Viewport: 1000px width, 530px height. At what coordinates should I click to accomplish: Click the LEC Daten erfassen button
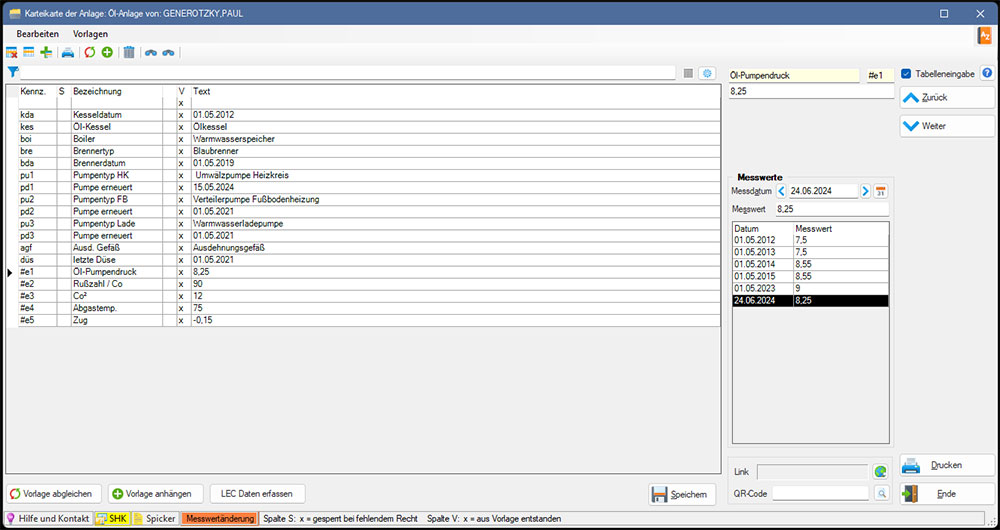click(257, 494)
